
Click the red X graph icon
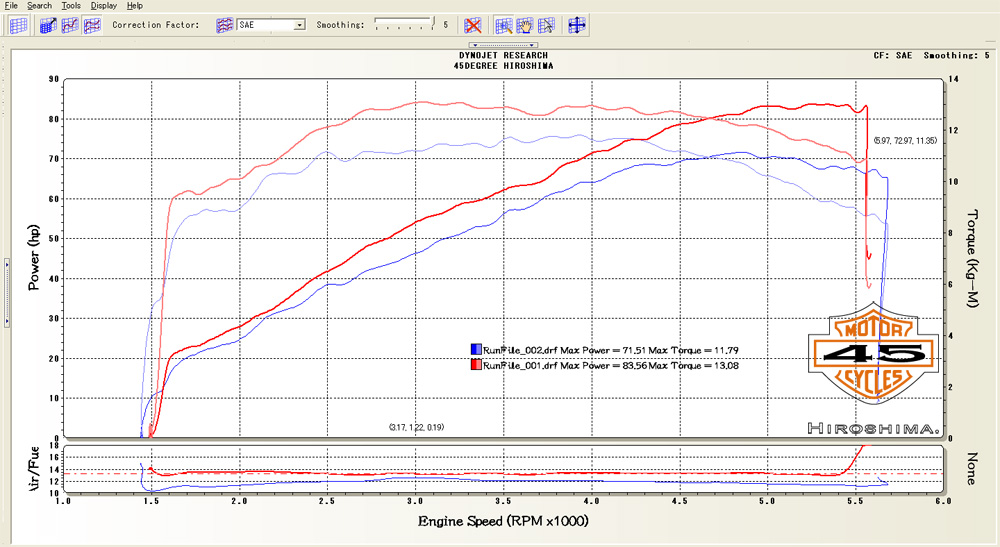pyautogui.click(x=474, y=25)
